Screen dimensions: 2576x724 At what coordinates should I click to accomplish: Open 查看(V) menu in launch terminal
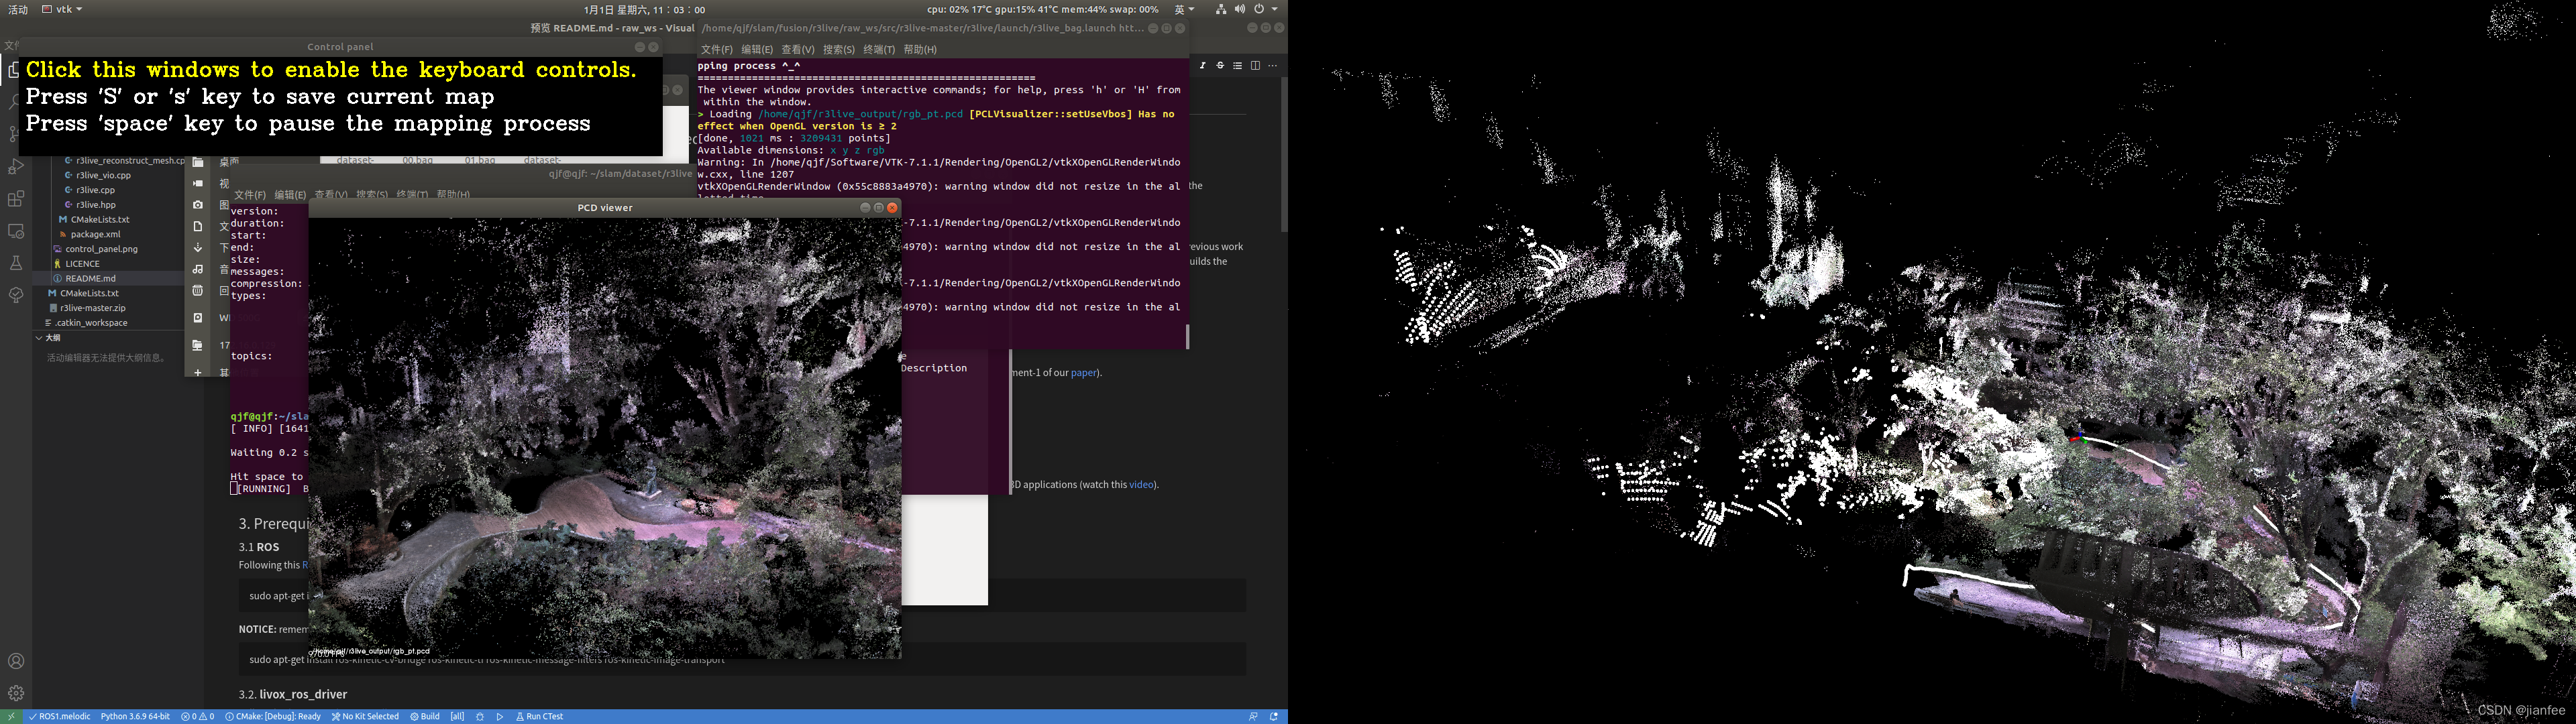(797, 49)
